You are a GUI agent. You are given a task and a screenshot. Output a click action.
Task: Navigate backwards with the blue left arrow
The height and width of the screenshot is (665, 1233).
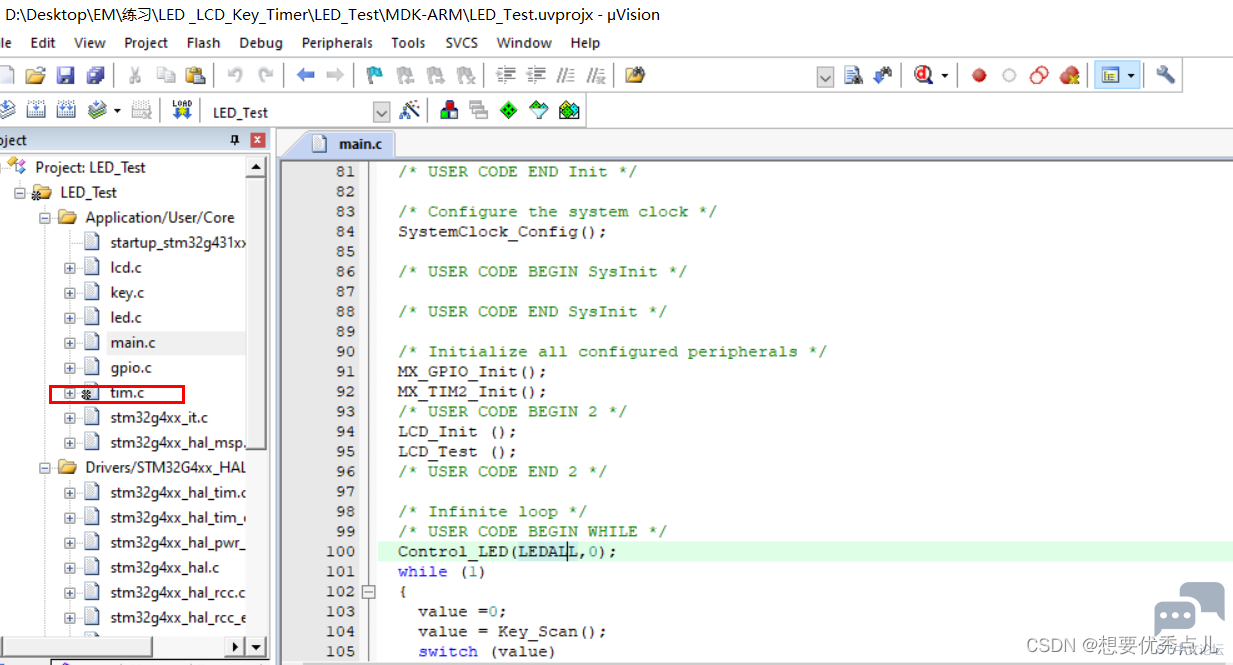click(x=306, y=75)
